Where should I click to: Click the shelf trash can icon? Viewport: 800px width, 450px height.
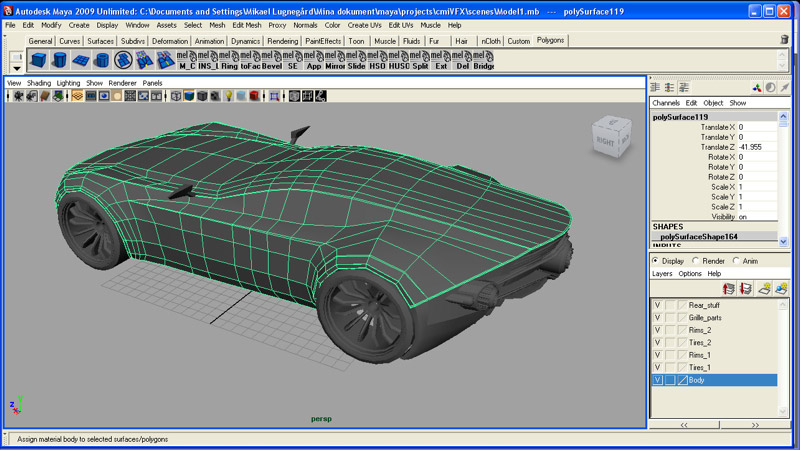coord(785,40)
